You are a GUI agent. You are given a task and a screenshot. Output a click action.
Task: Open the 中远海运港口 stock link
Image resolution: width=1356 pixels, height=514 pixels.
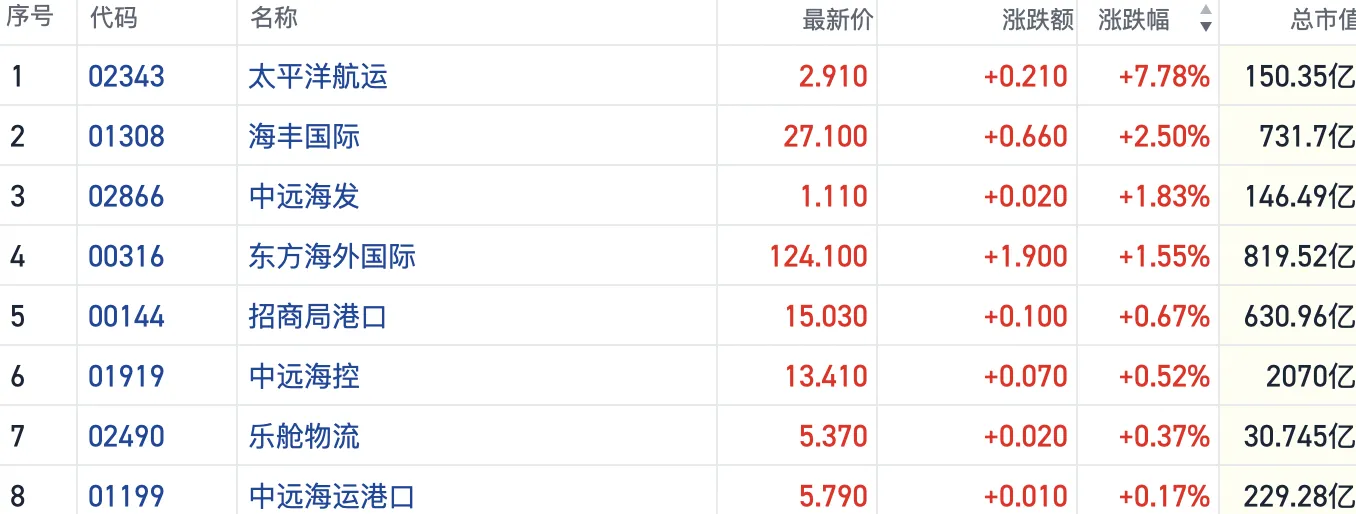click(x=331, y=496)
